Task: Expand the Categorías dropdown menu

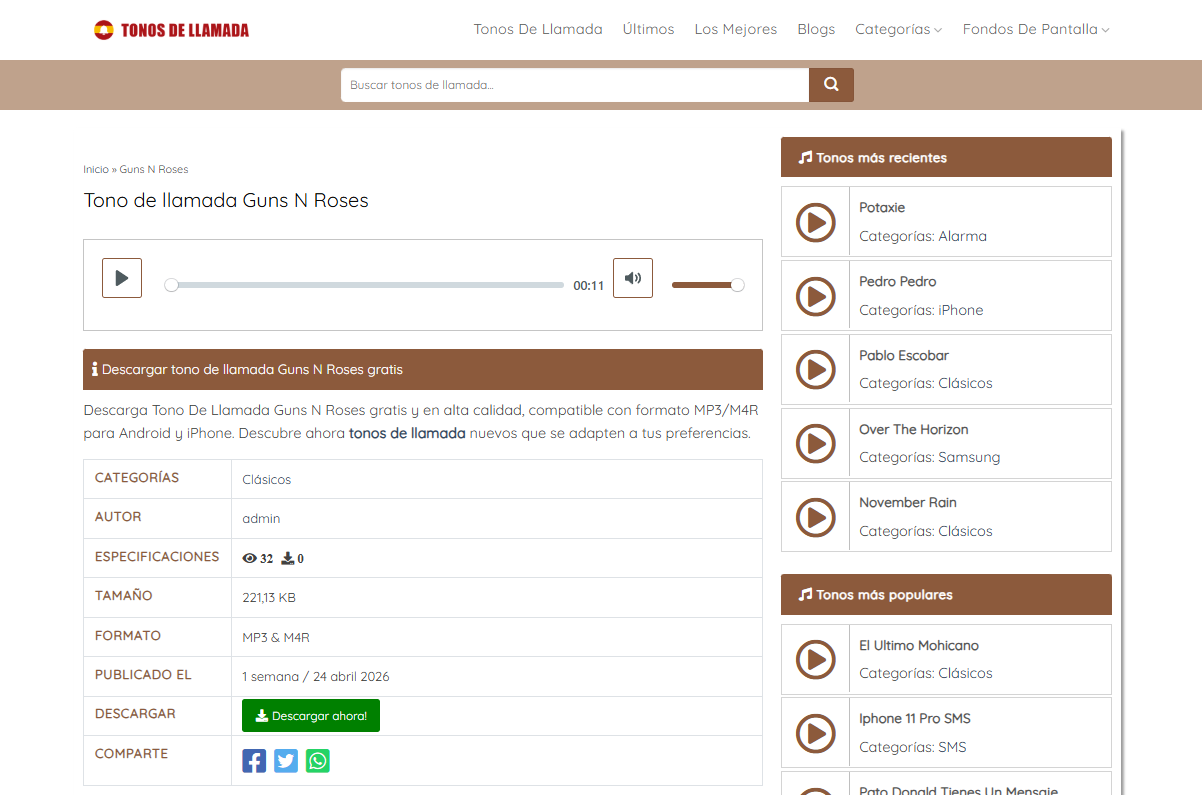Action: coord(898,29)
